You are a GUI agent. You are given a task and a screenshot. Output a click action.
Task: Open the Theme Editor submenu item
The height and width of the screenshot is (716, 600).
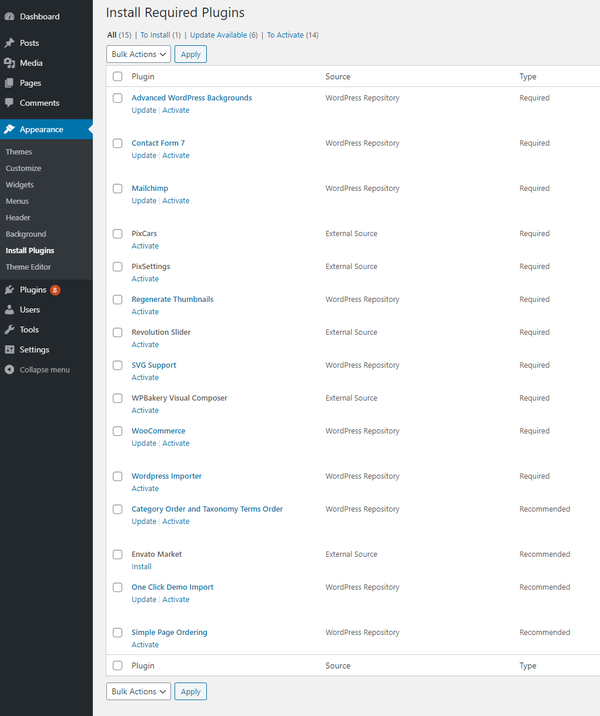[x=28, y=267]
